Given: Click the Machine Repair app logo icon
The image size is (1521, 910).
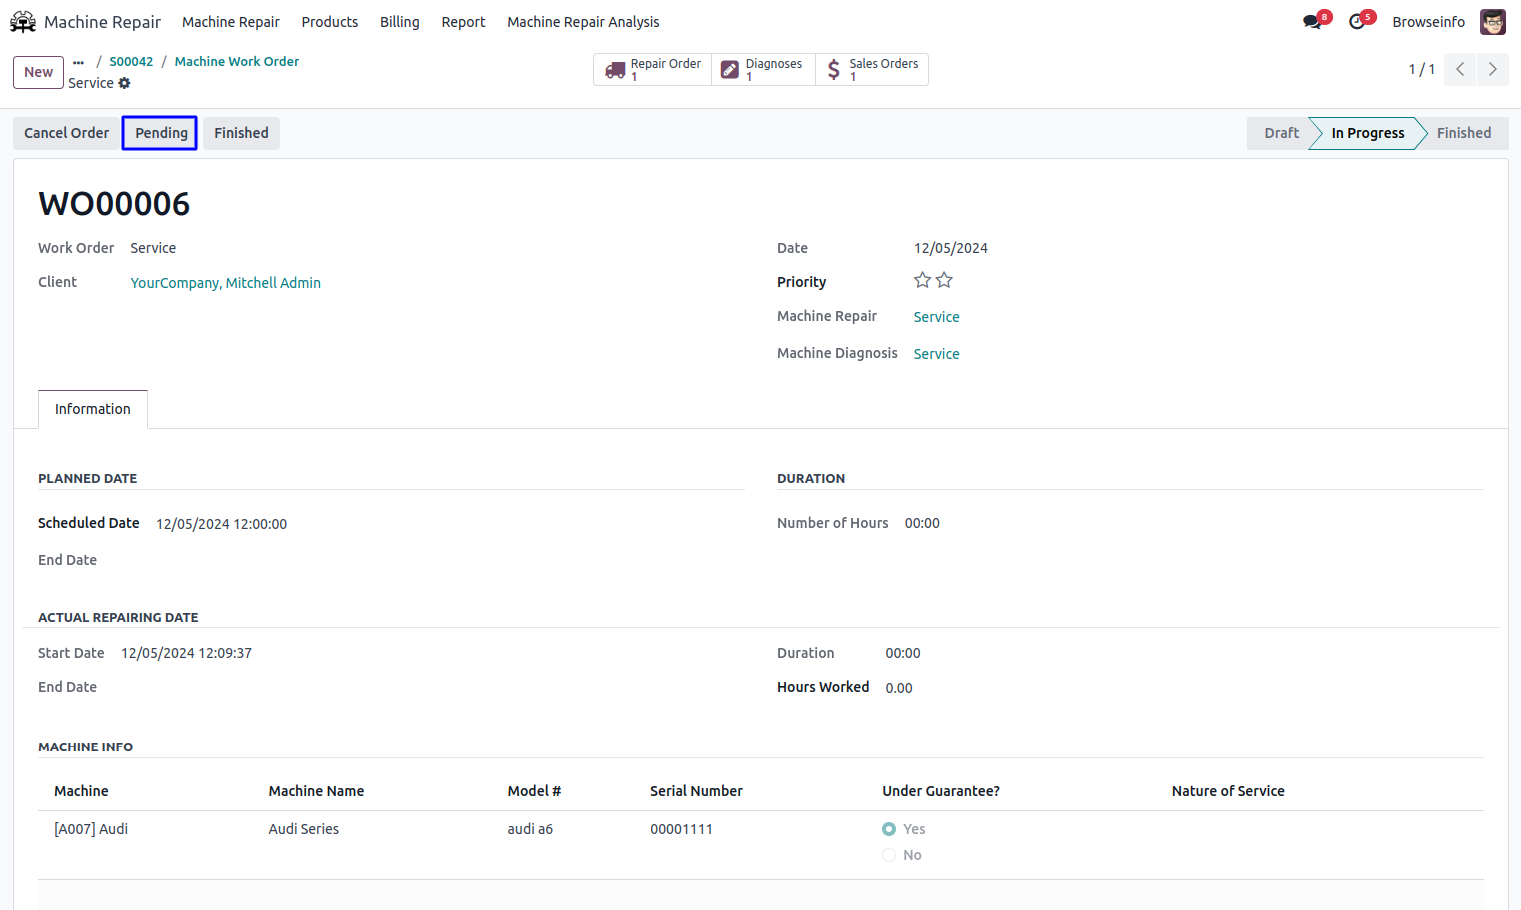Looking at the screenshot, I should pos(23,22).
